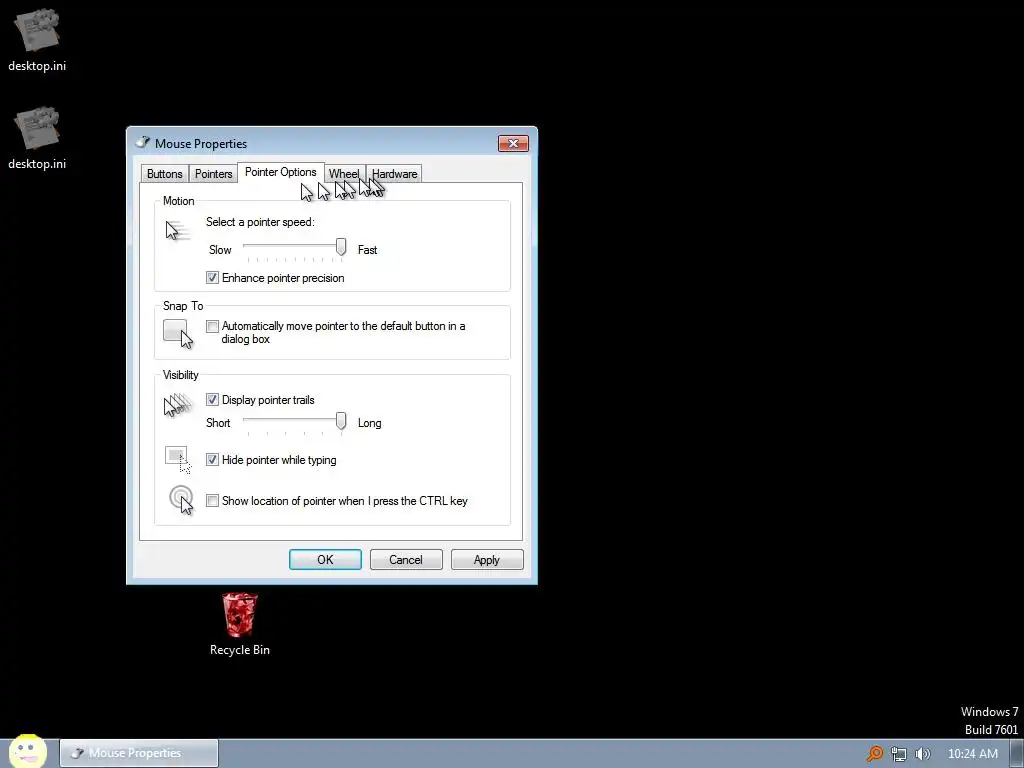Click the mouse icon in dialog title bar
The height and width of the screenshot is (768, 1024).
(x=143, y=142)
